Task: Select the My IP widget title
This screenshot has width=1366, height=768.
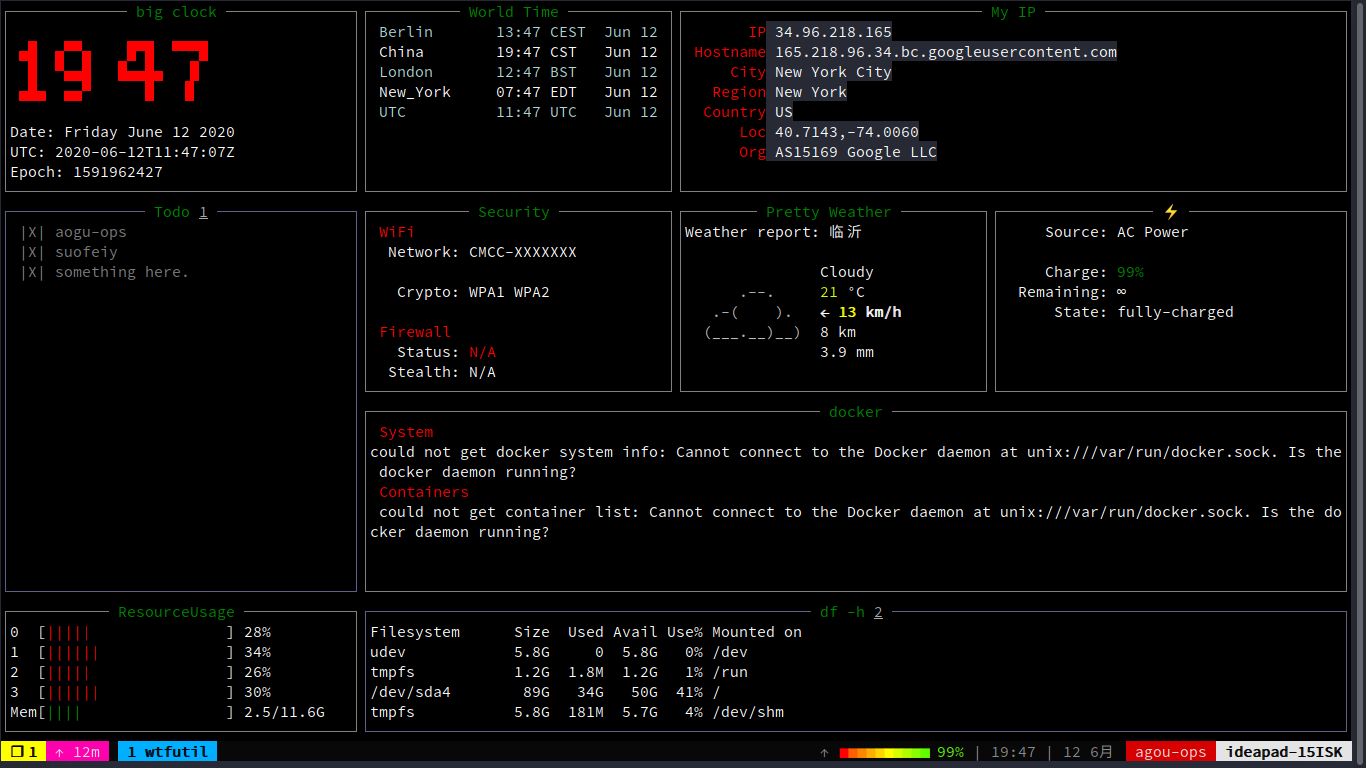Action: [1013, 12]
